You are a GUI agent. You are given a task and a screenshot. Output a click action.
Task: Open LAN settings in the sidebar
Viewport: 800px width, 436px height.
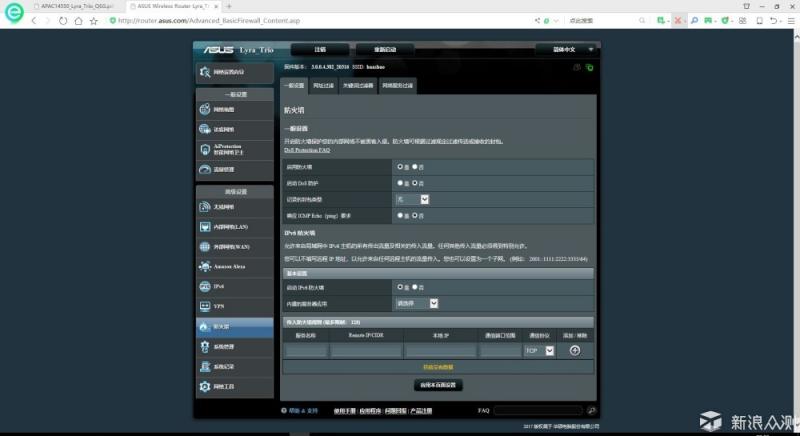[x=235, y=226]
